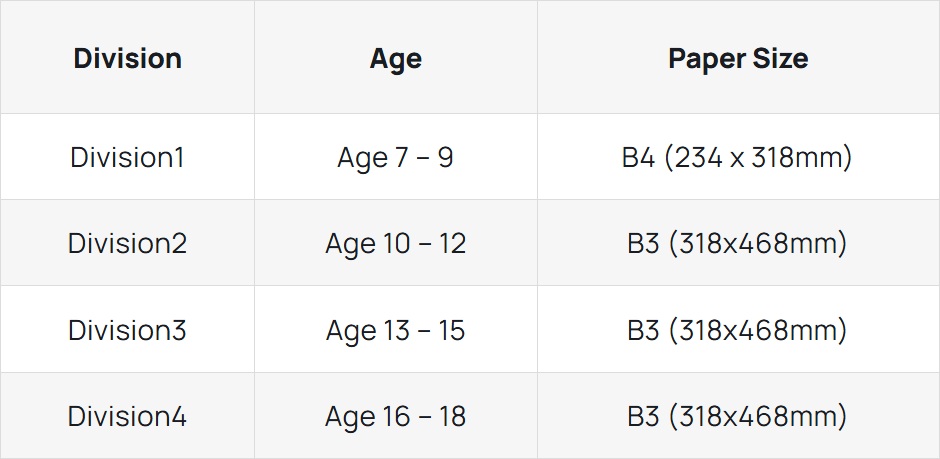Click the Division column header
Screen dimensions: 940x459
(x=127, y=58)
